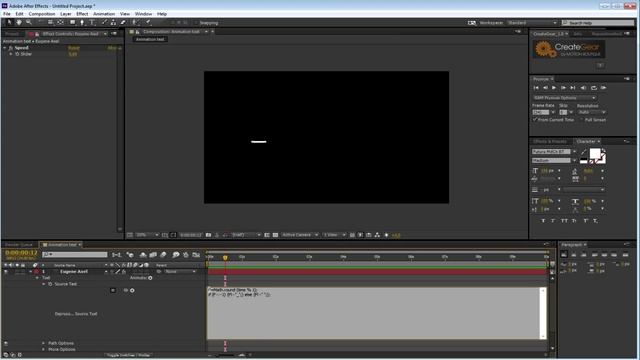Hide the Eugene Axel layer eye
Screen dimensions: 640x360
6,272
